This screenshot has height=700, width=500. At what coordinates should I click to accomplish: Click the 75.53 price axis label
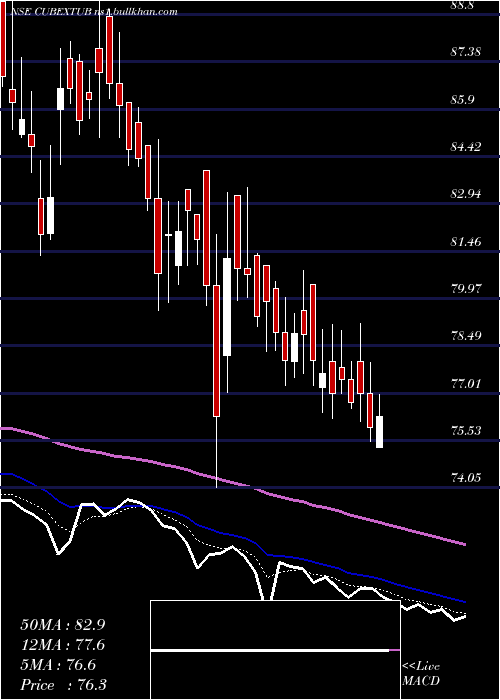coord(466,431)
